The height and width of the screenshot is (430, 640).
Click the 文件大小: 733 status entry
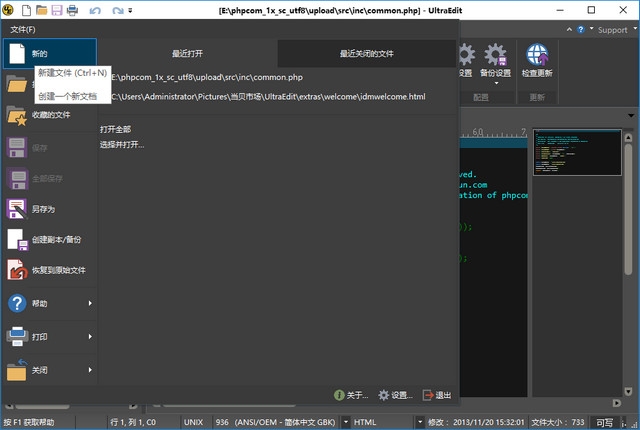[x=558, y=422]
